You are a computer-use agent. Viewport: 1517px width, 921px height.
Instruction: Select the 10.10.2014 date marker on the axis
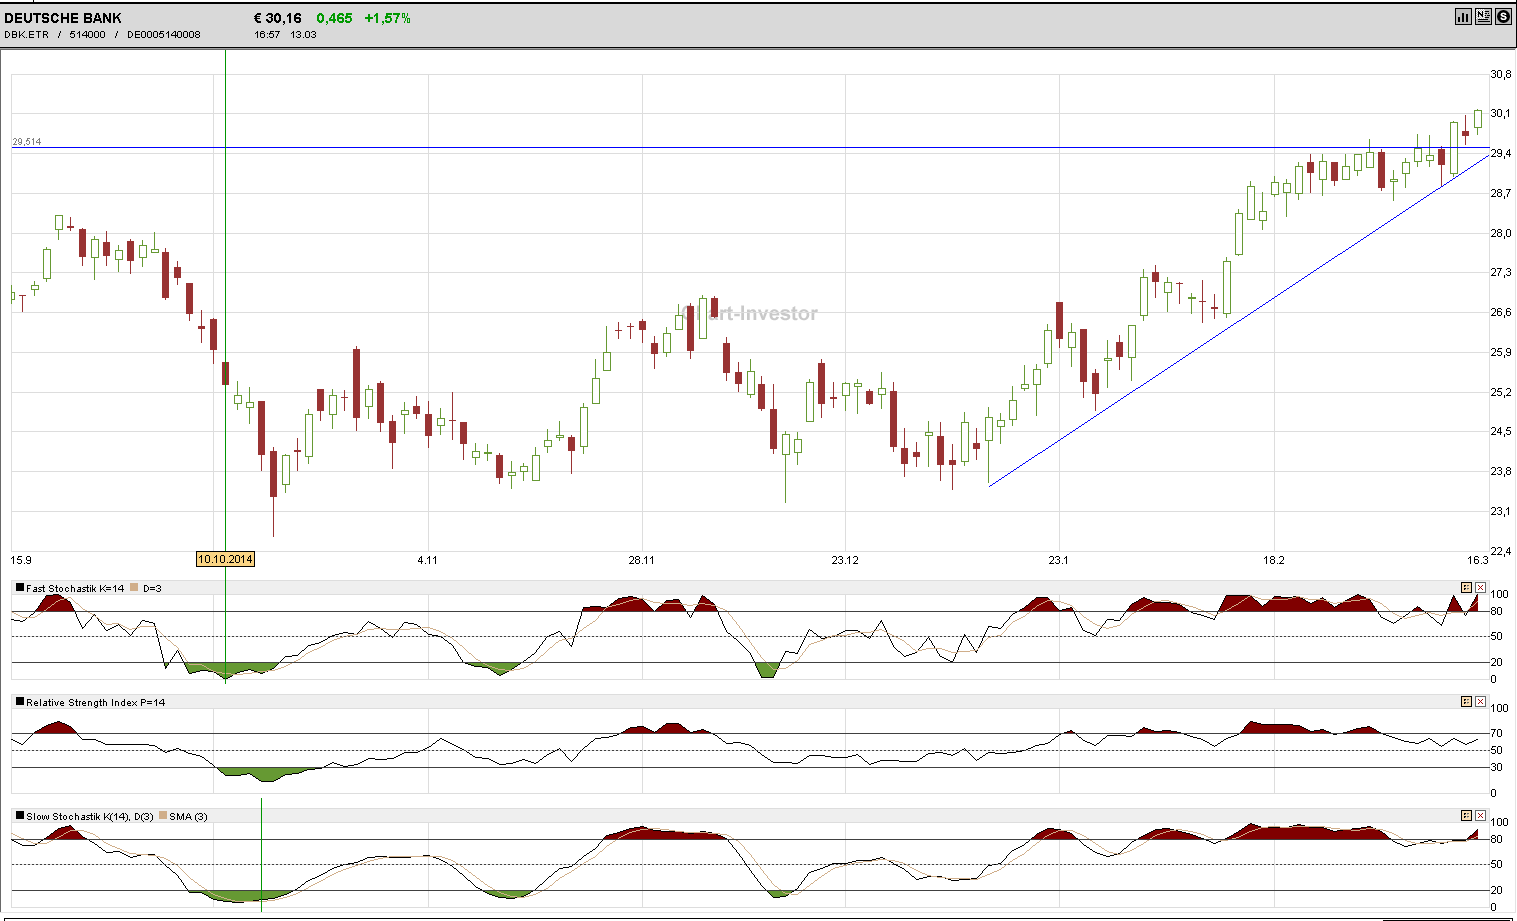coord(224,559)
